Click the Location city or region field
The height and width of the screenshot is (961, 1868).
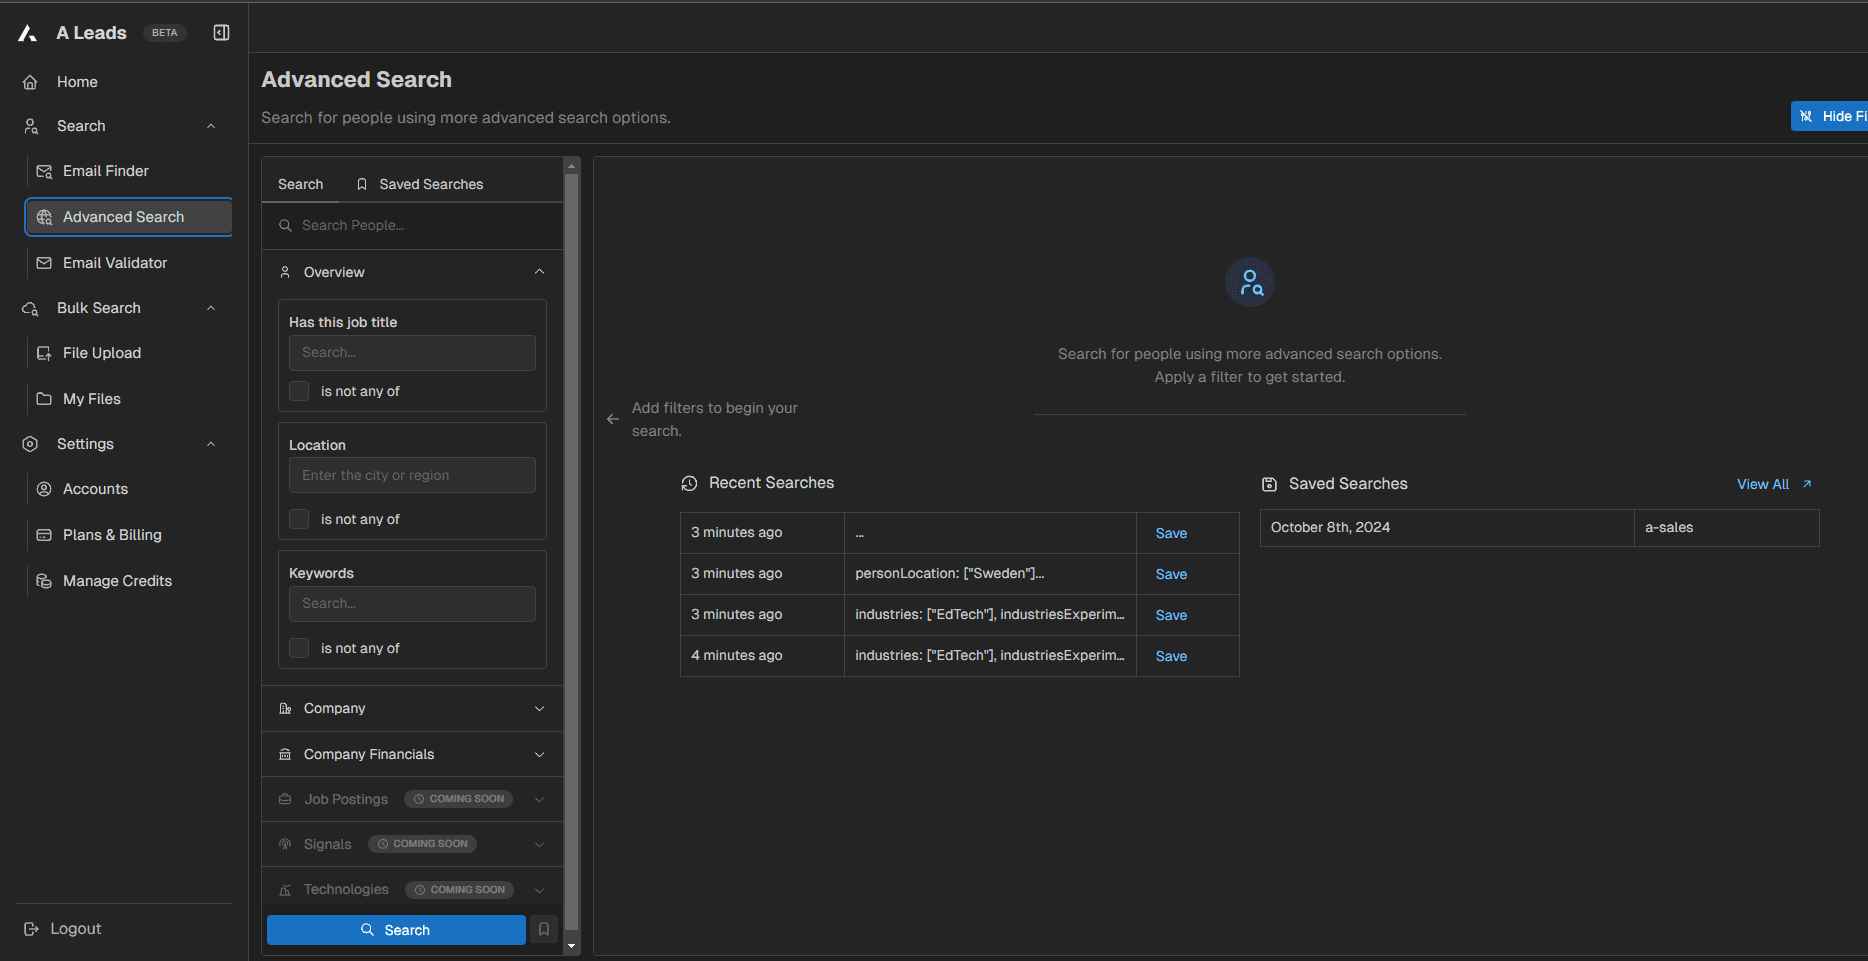pyautogui.click(x=412, y=475)
